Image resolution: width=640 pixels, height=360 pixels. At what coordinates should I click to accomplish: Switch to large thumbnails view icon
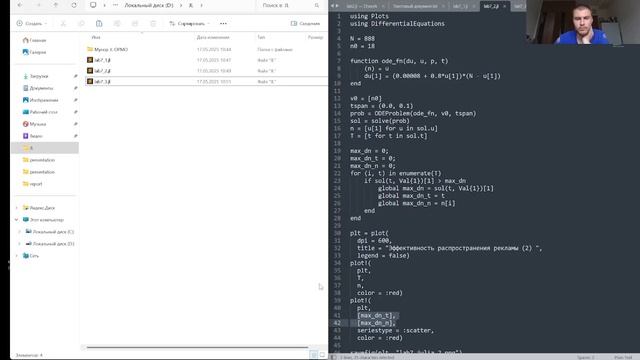tap(322, 354)
